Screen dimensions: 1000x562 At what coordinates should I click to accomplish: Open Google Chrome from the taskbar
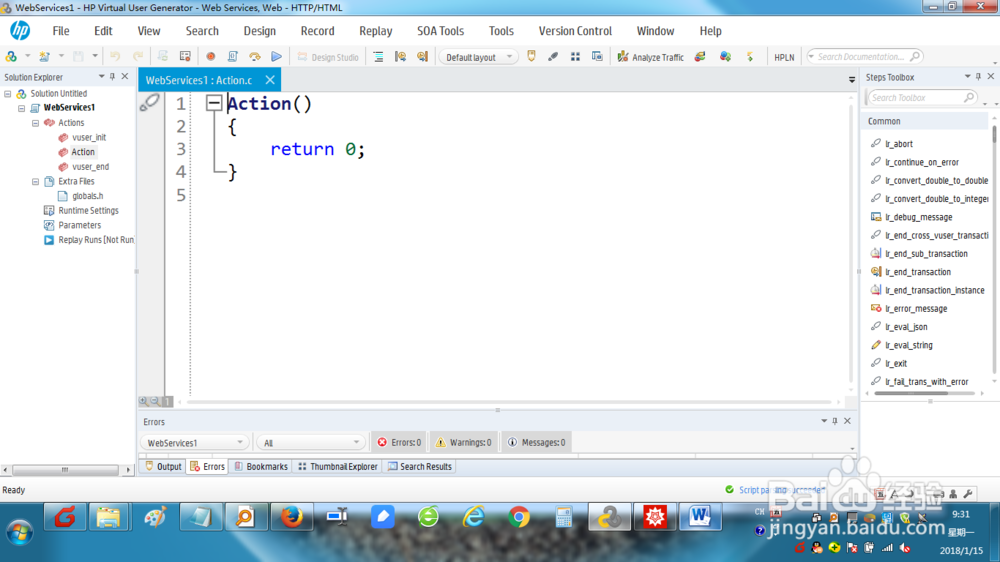[518, 517]
